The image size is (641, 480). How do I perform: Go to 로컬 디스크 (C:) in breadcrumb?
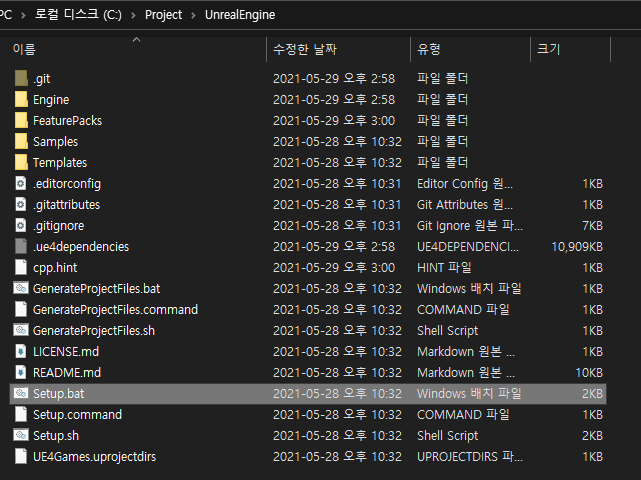[78, 15]
